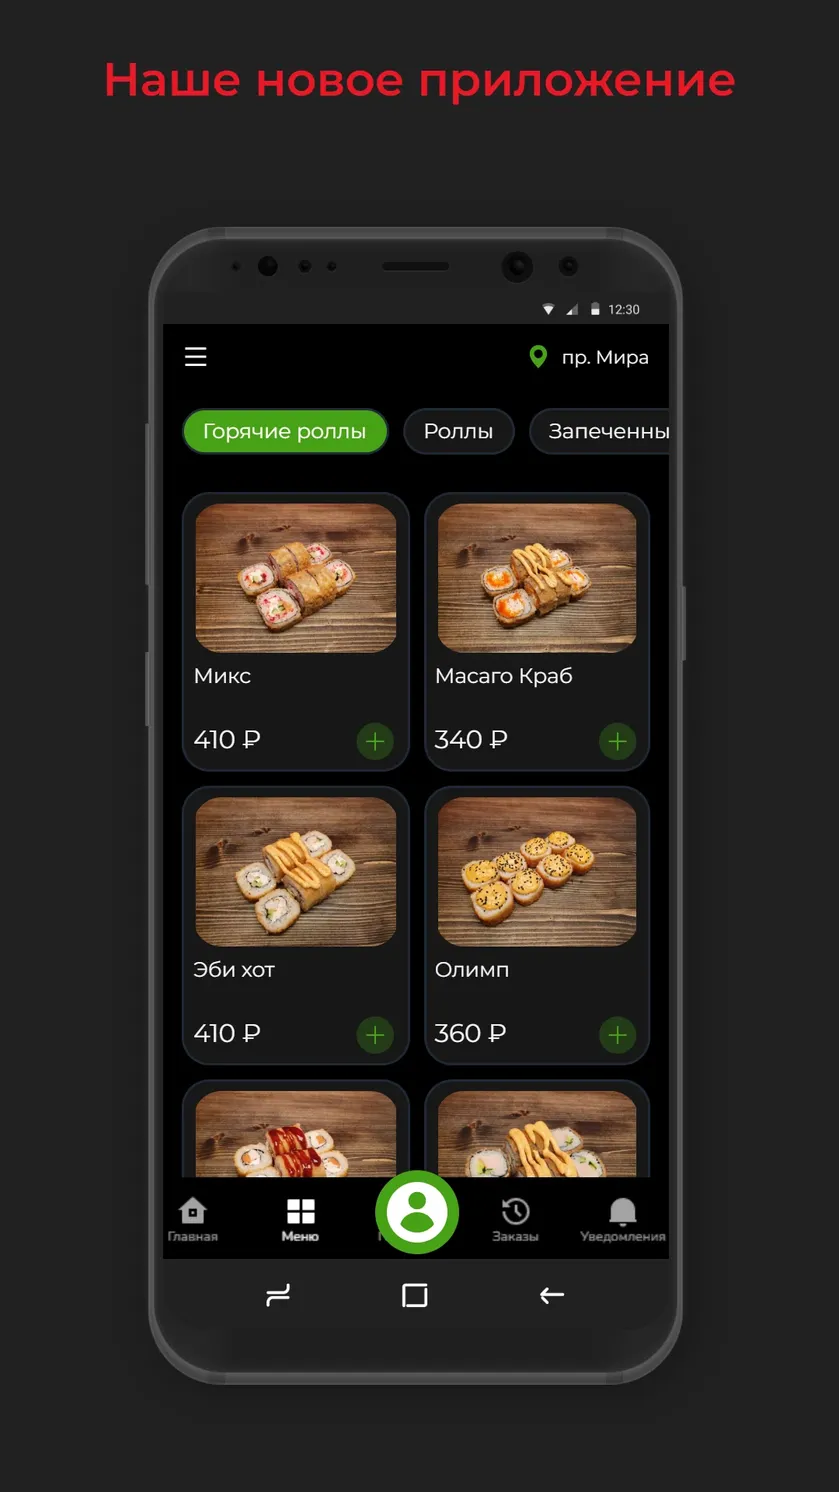Open Заказы order history icon
The height and width of the screenshot is (1492, 839).
[x=515, y=1219]
